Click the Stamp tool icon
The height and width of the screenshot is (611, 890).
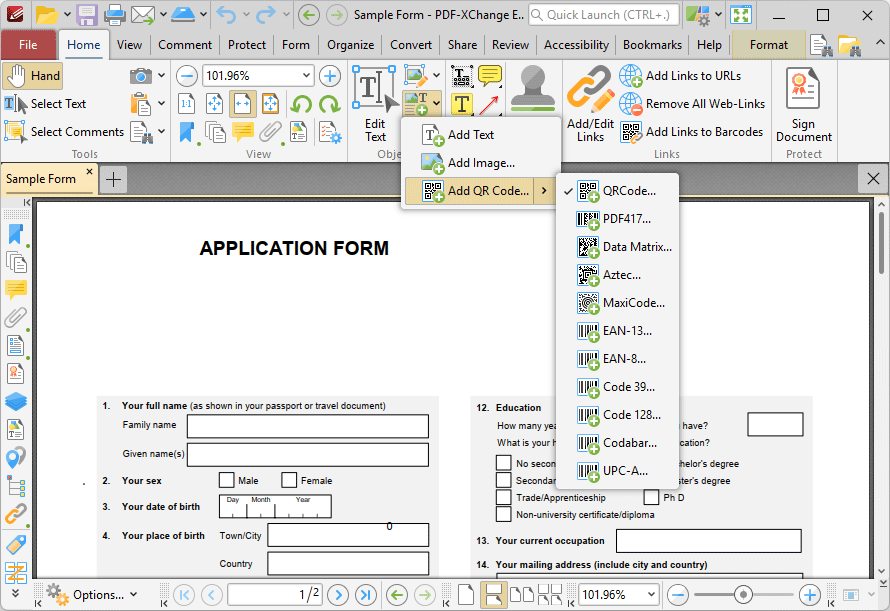coord(532,88)
